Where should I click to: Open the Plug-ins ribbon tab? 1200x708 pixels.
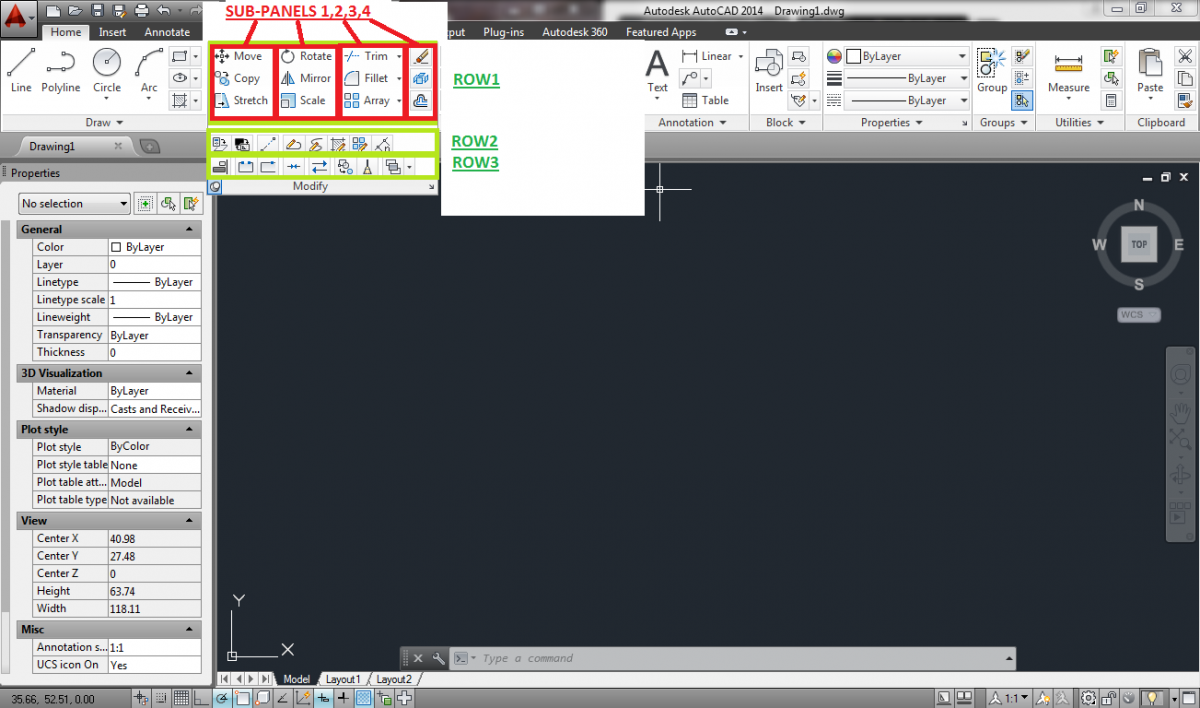pyautogui.click(x=503, y=32)
